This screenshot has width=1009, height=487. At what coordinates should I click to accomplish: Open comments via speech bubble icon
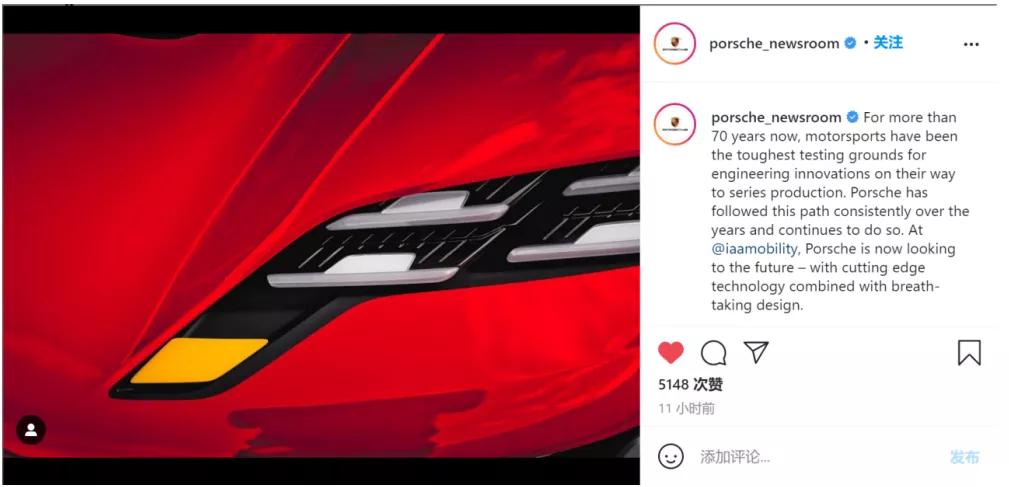tap(714, 353)
